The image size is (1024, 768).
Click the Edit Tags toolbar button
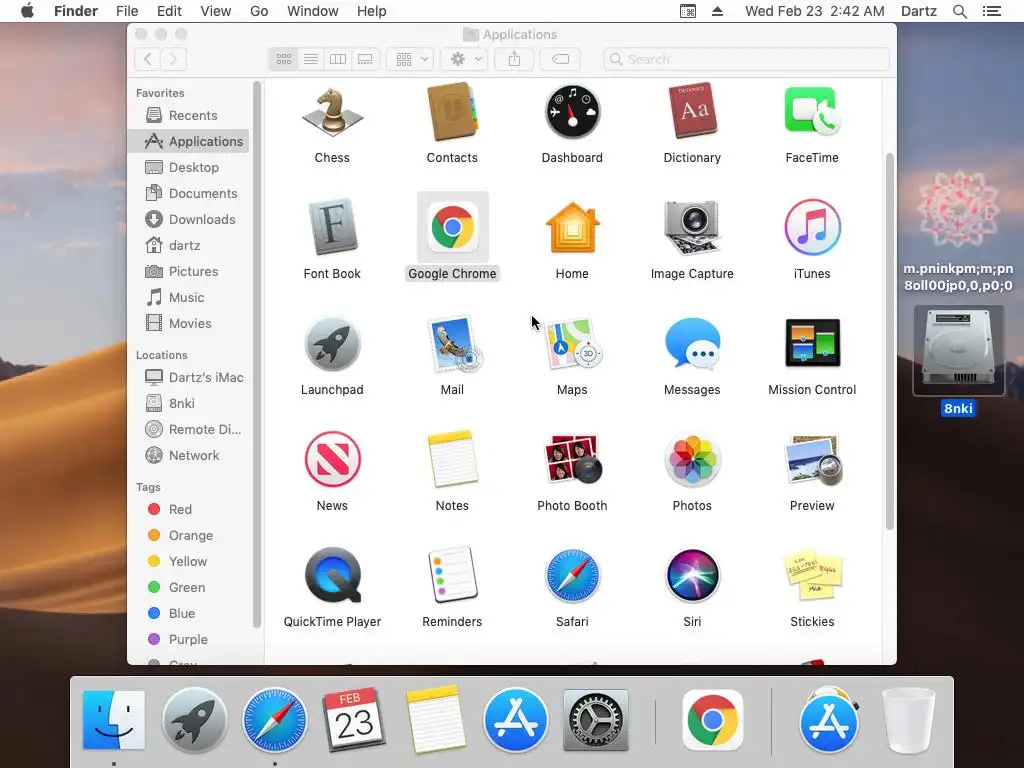coord(560,59)
